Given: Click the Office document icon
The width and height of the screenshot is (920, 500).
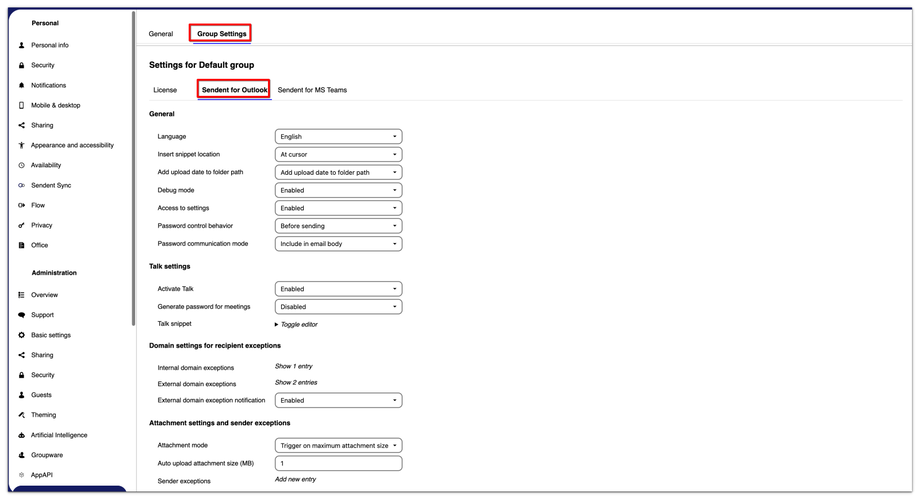Looking at the screenshot, I should coord(22,245).
